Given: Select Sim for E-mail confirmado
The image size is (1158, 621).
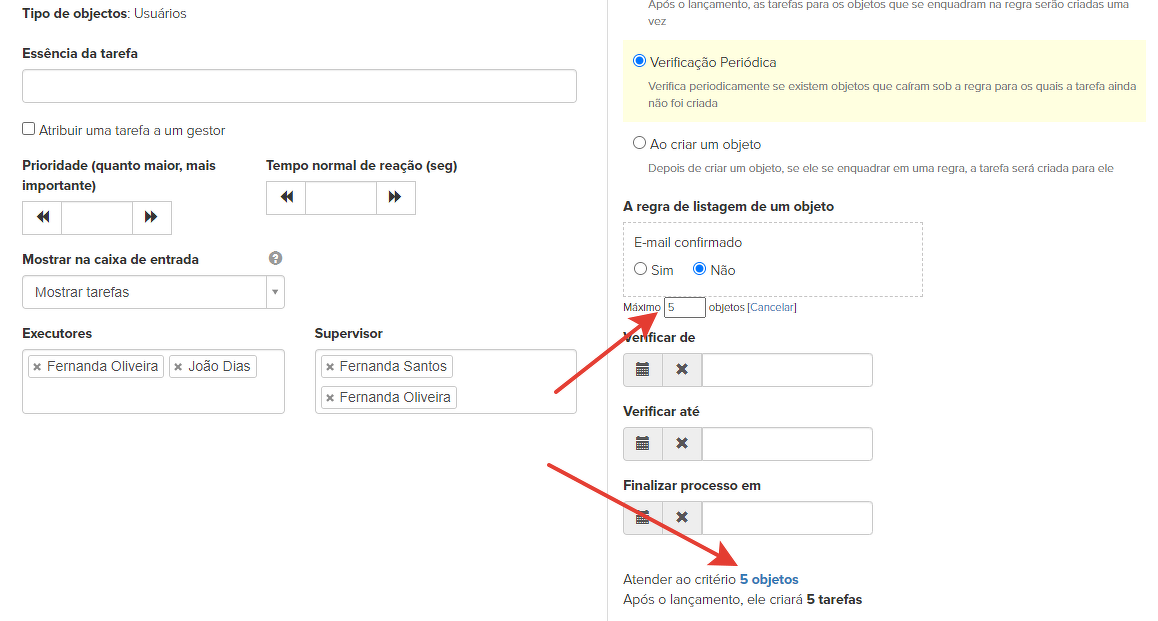Looking at the screenshot, I should click(641, 269).
